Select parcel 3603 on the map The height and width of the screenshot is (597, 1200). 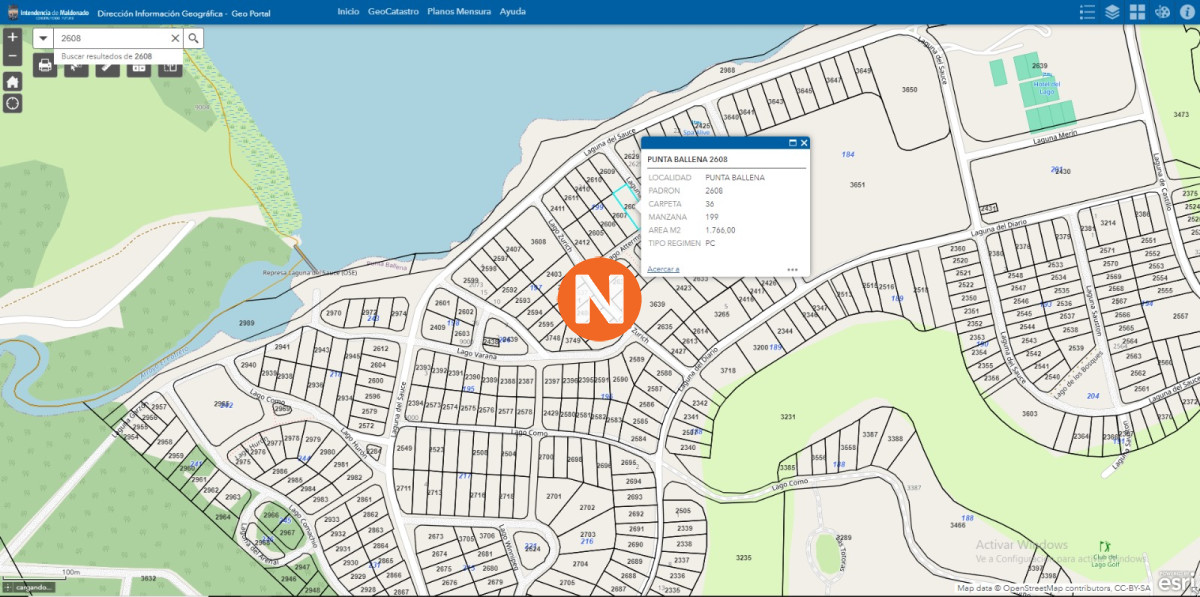tap(1029, 413)
